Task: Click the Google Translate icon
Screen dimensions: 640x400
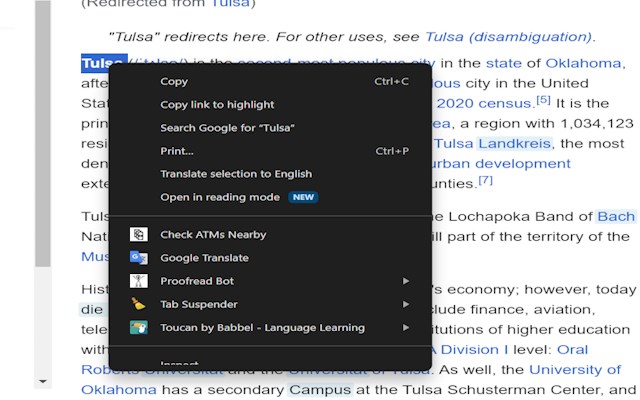Action: click(139, 258)
